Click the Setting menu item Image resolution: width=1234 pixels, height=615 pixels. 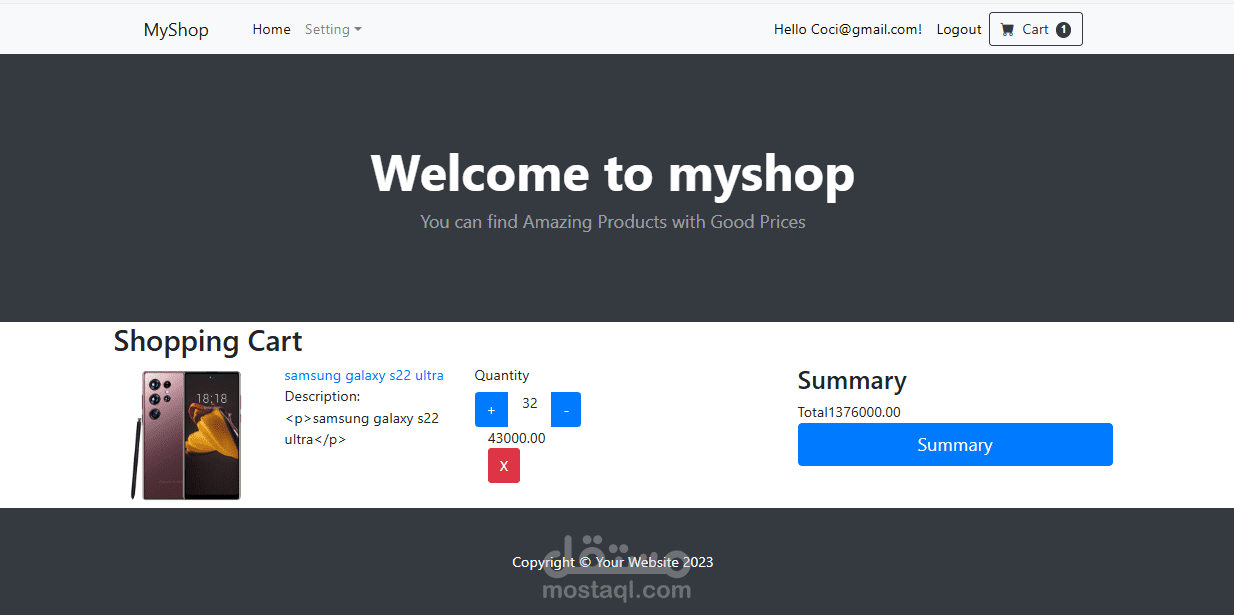(x=327, y=29)
